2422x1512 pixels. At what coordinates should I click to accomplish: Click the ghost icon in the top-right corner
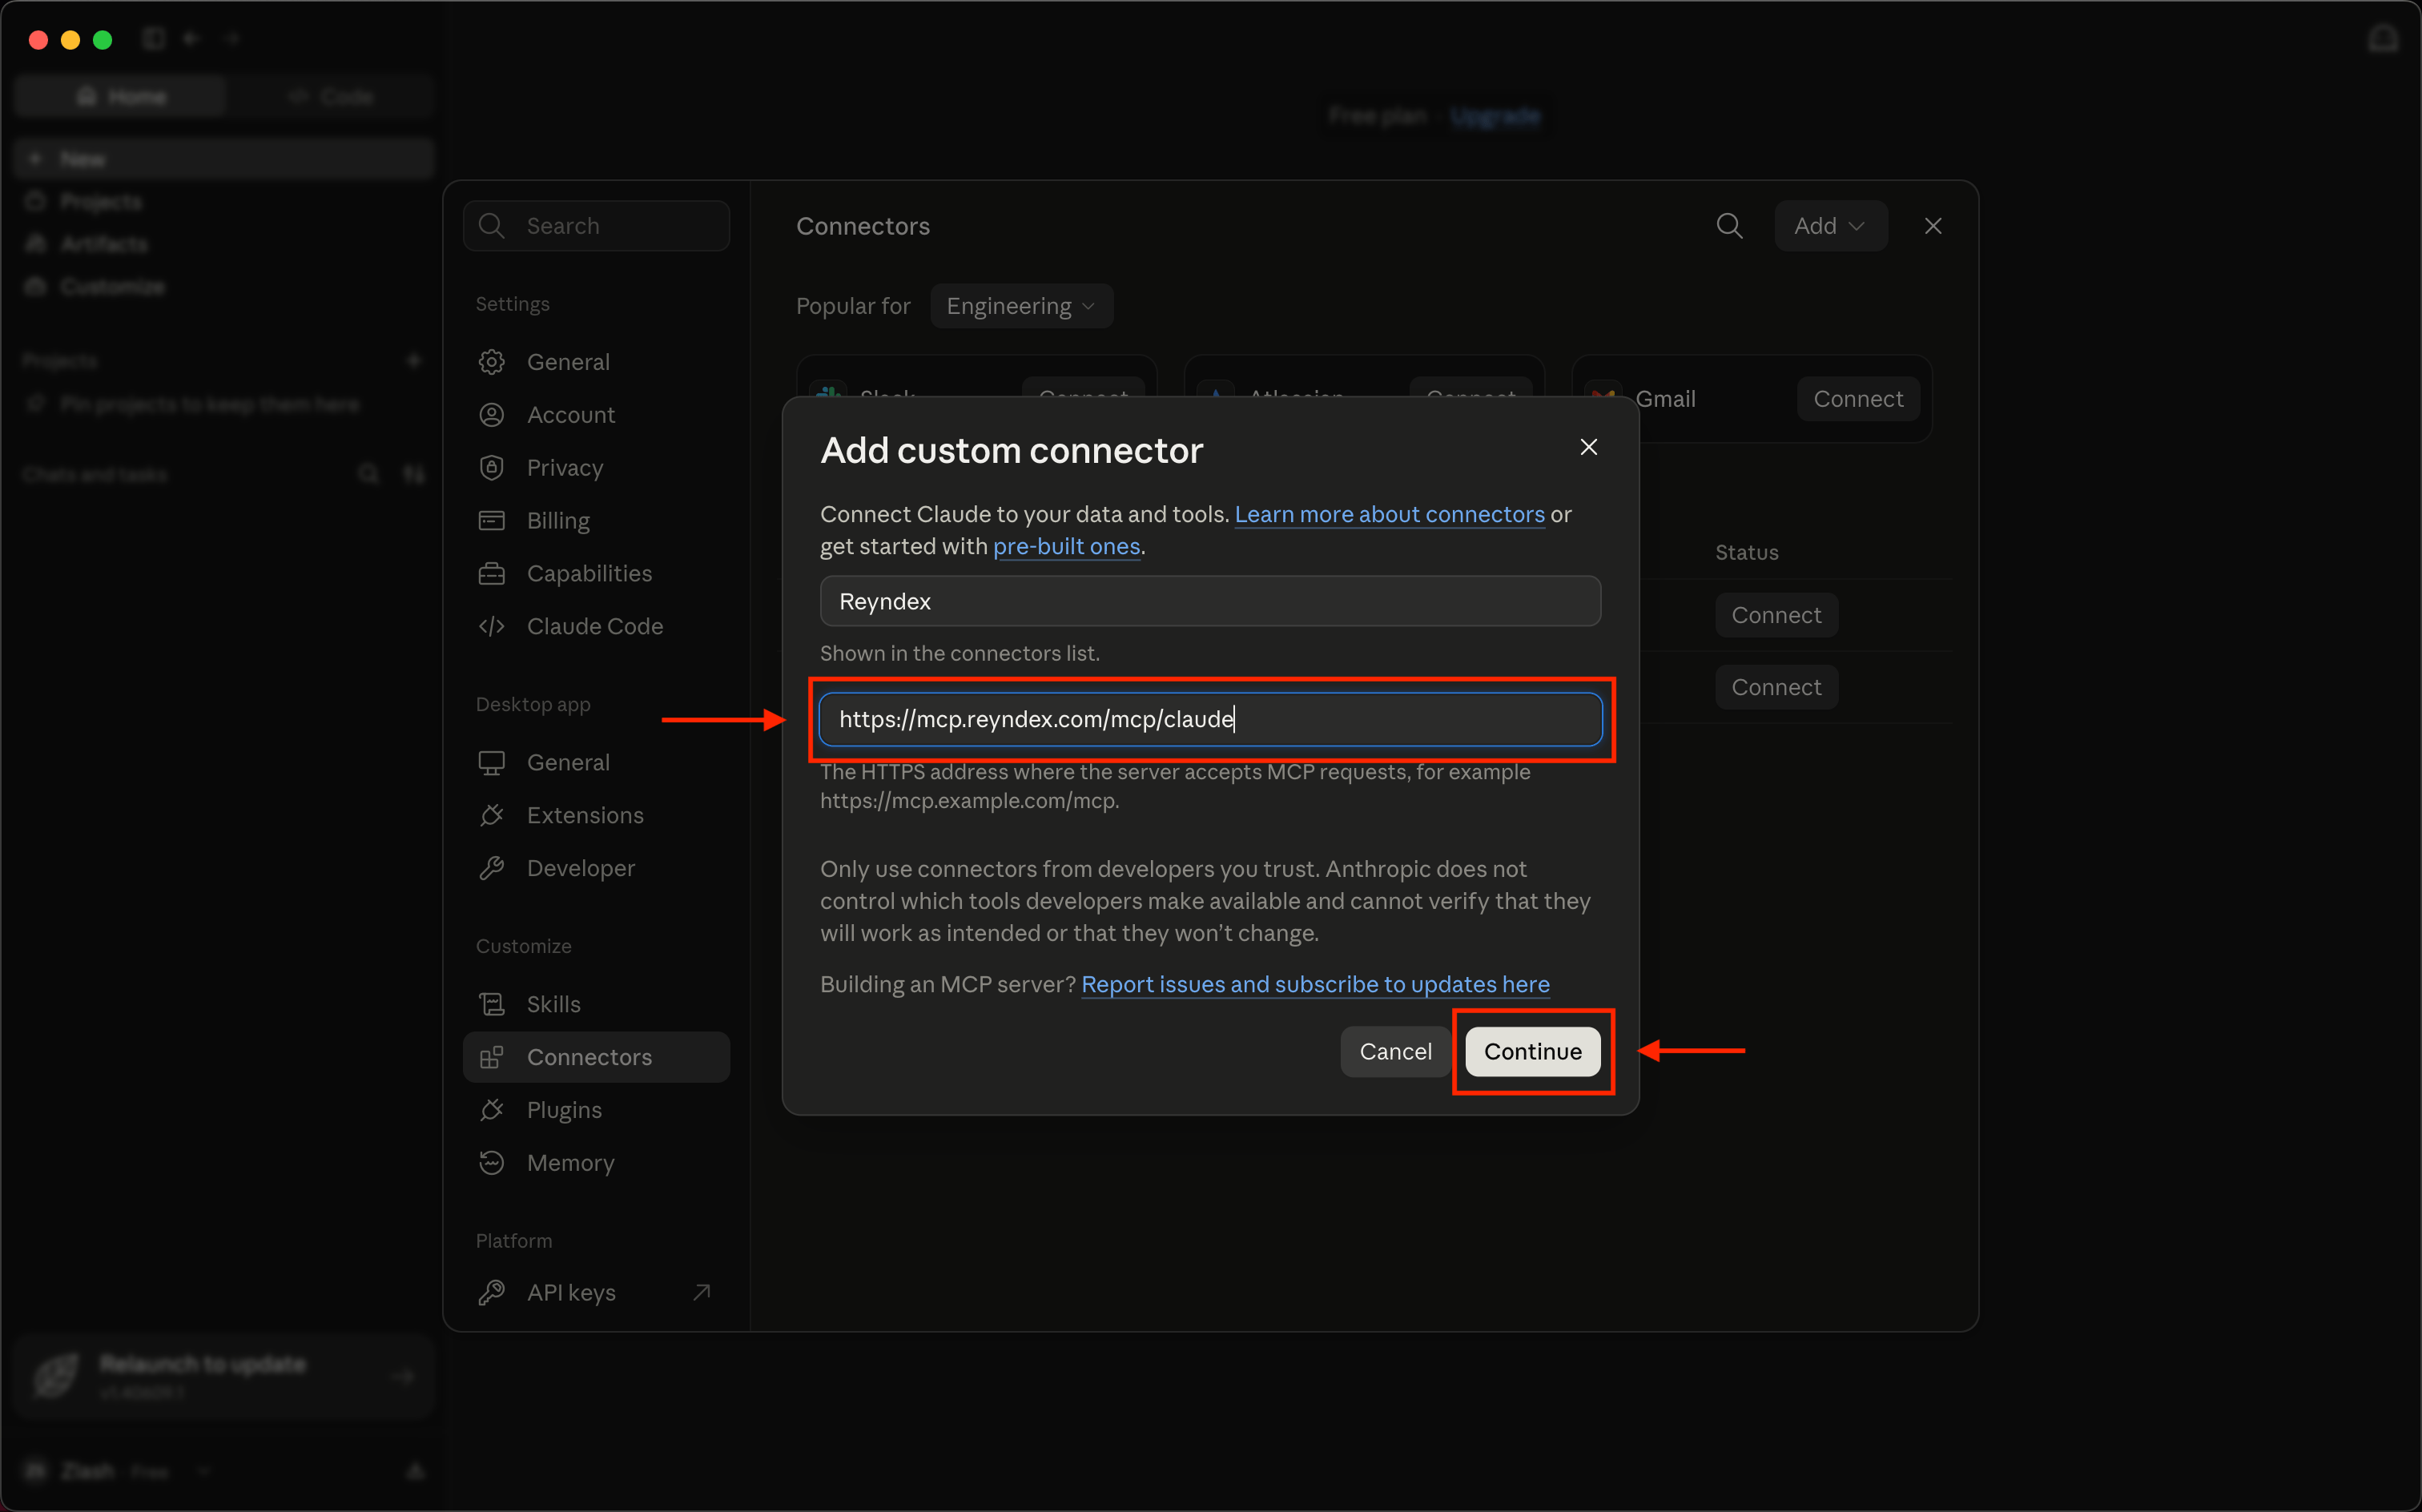[x=2383, y=38]
